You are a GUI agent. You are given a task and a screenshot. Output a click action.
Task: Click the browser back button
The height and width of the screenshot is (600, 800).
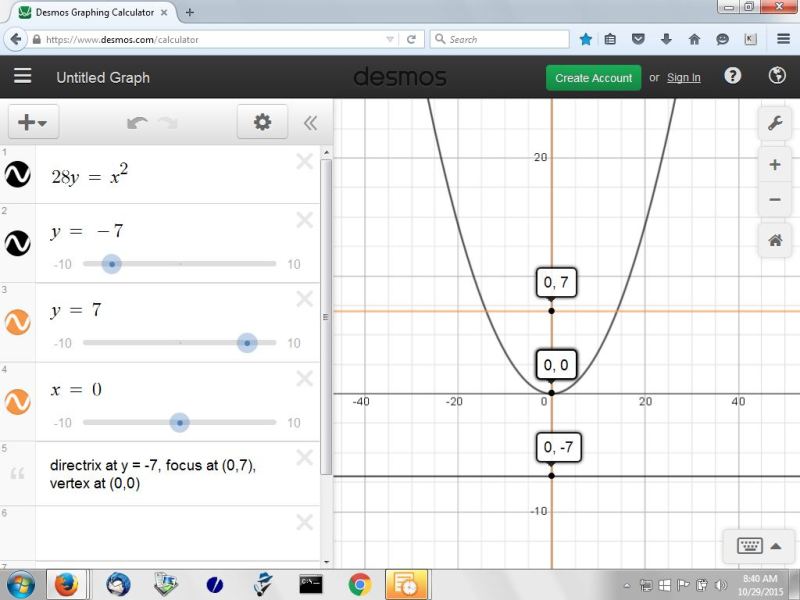(x=15, y=39)
